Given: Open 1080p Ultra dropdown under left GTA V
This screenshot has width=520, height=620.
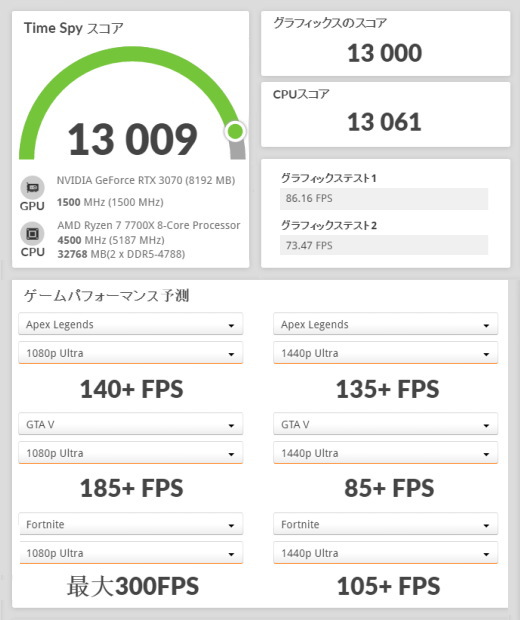Looking at the screenshot, I should 130,453.
